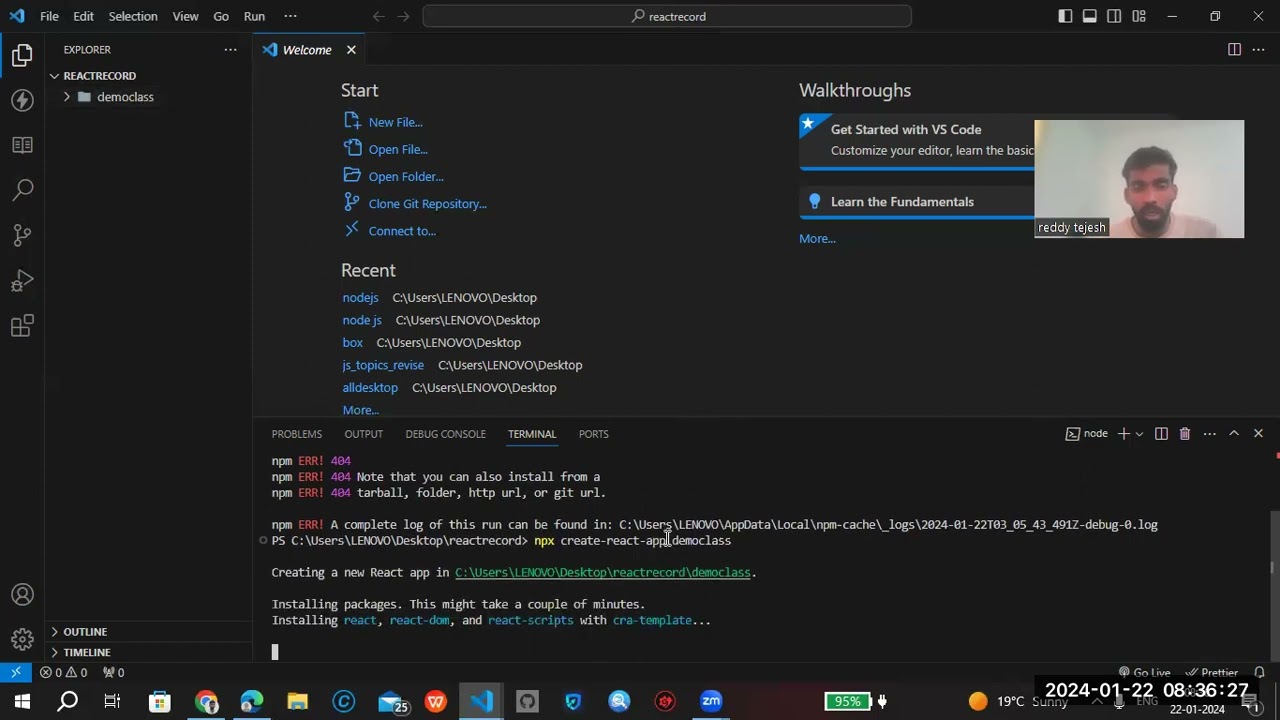The width and height of the screenshot is (1280, 720).
Task: Open the terminal launch profile dropdown arrow
Action: point(1139,434)
